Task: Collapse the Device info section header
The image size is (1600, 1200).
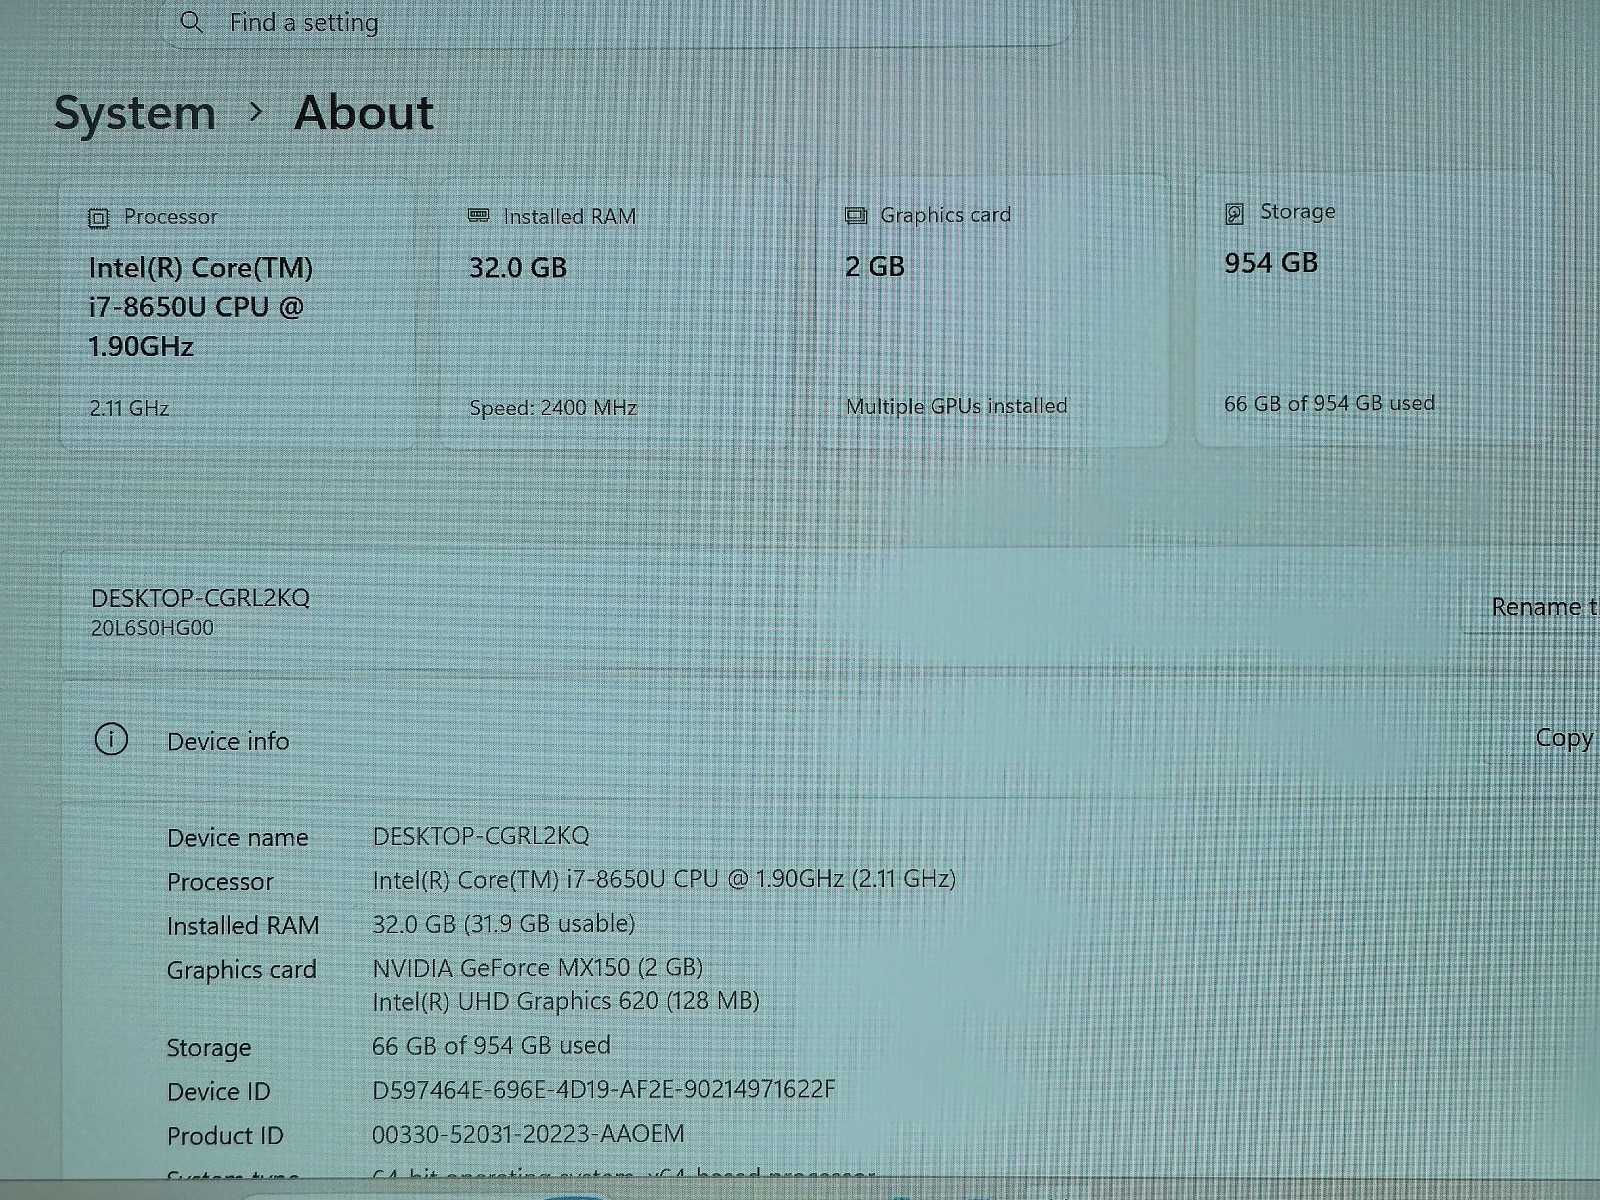Action: tap(830, 740)
